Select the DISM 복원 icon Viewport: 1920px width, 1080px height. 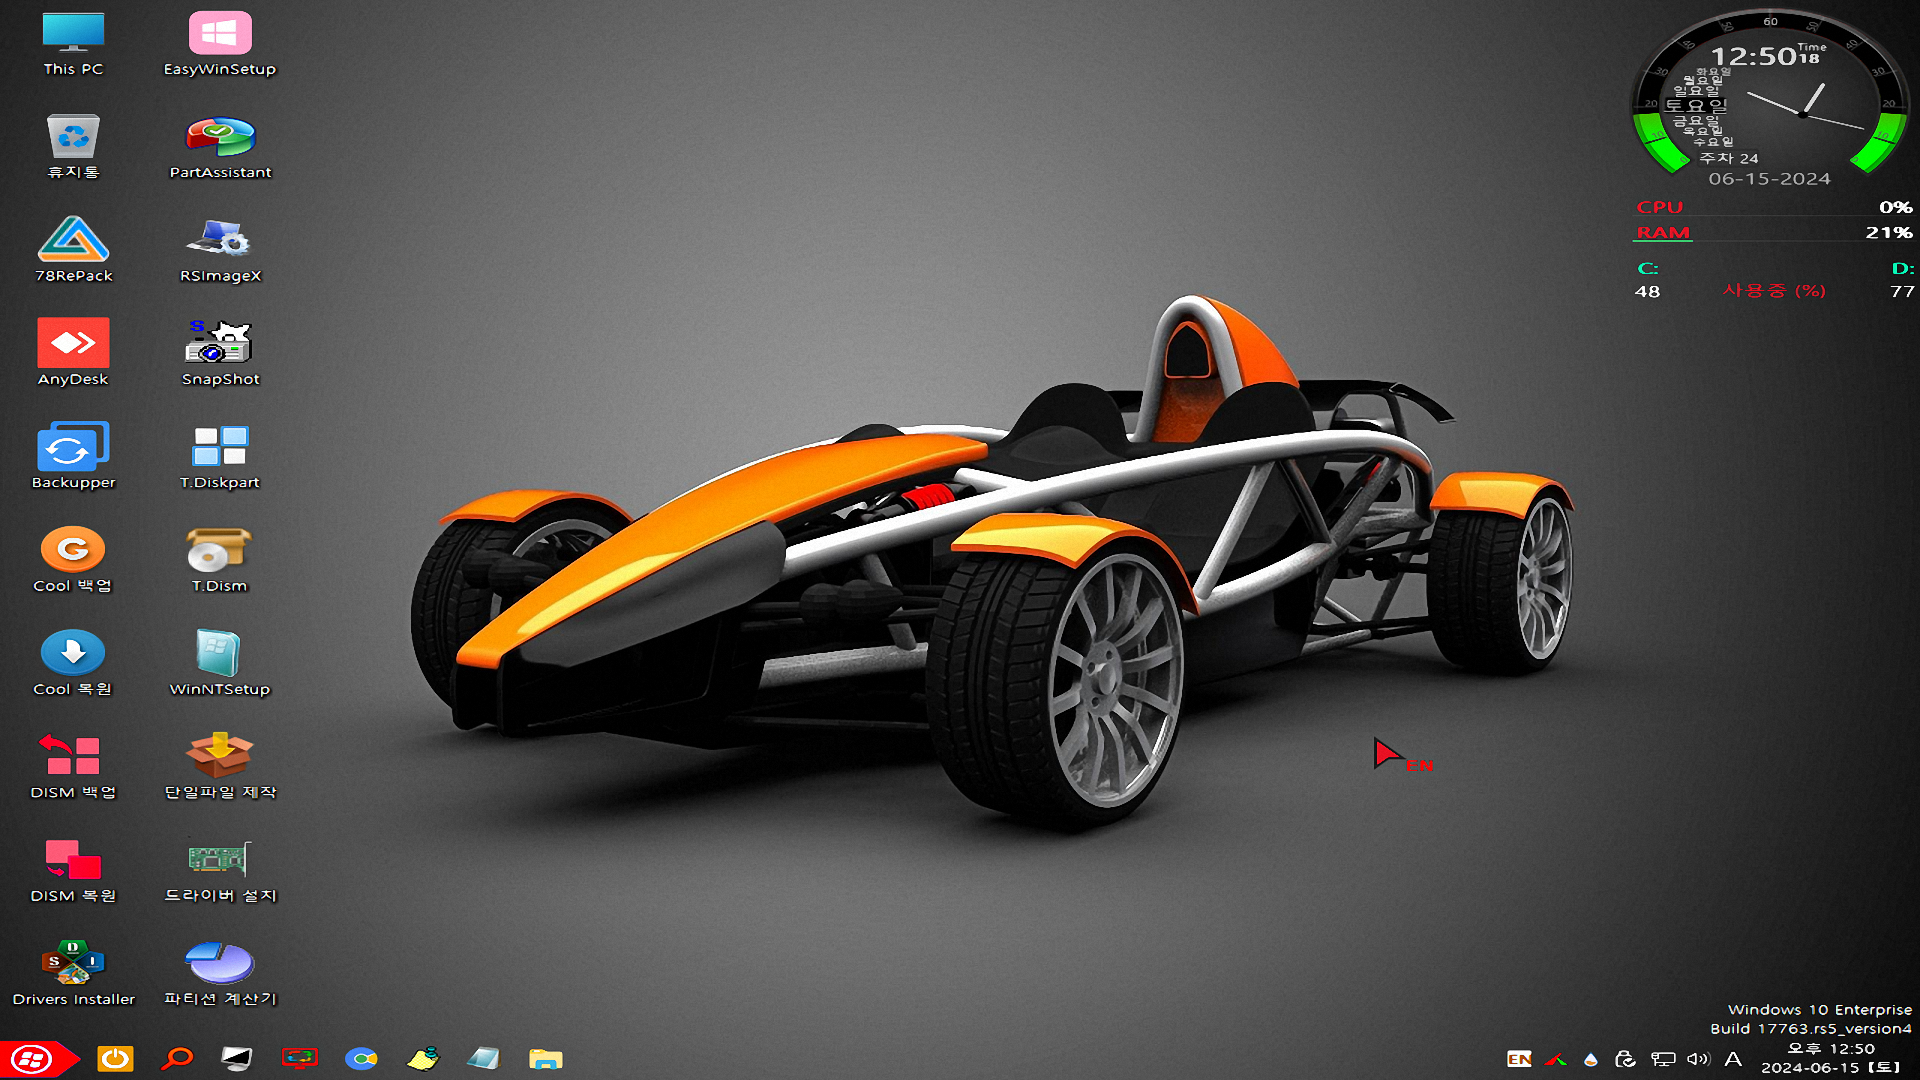coord(73,870)
